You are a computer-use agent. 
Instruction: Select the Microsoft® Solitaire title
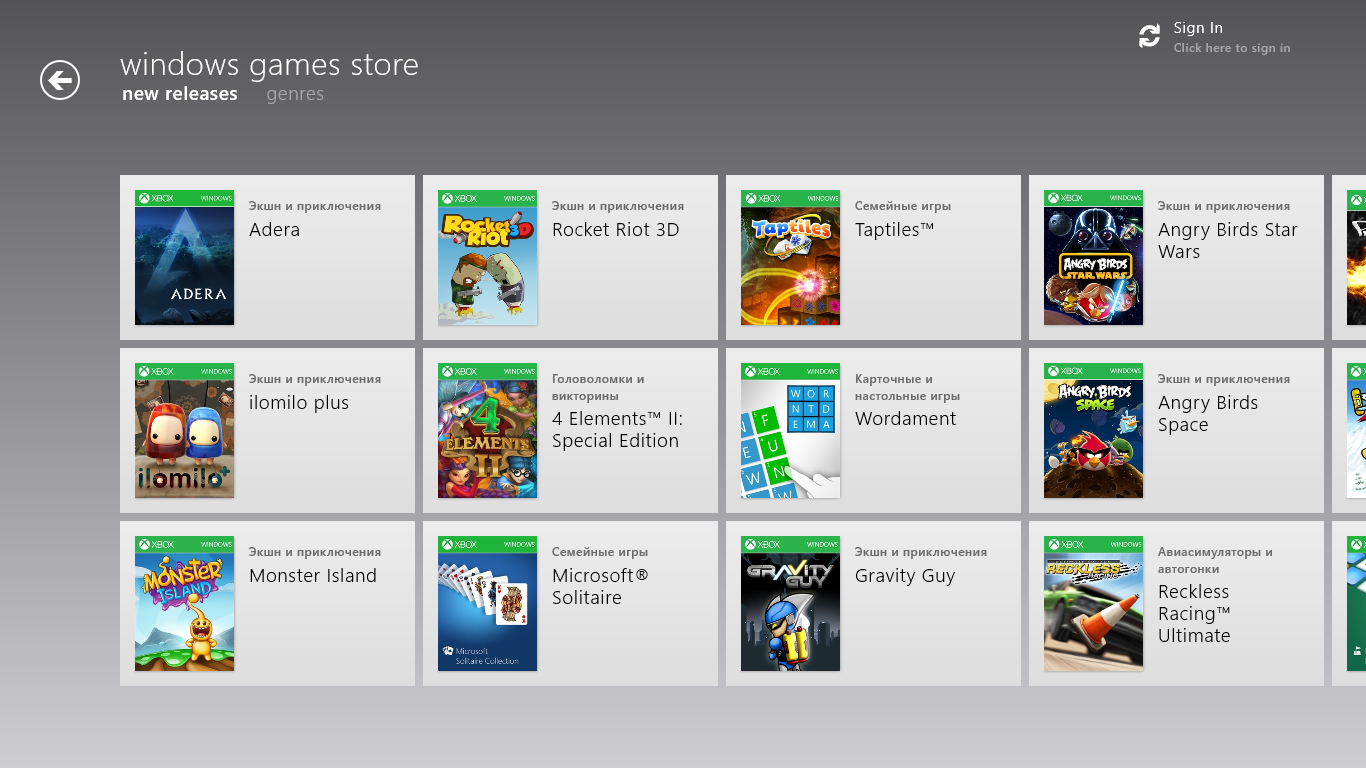coord(600,587)
